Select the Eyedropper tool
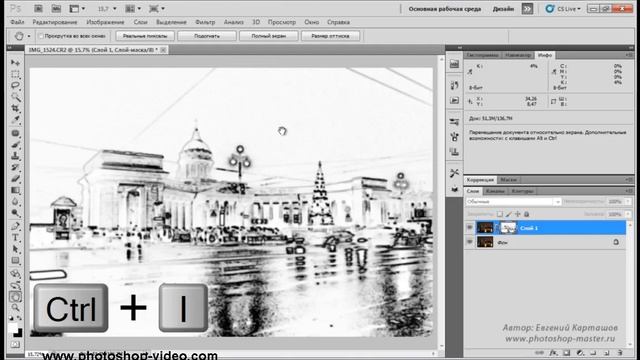This screenshot has height=360, width=640. point(16,120)
